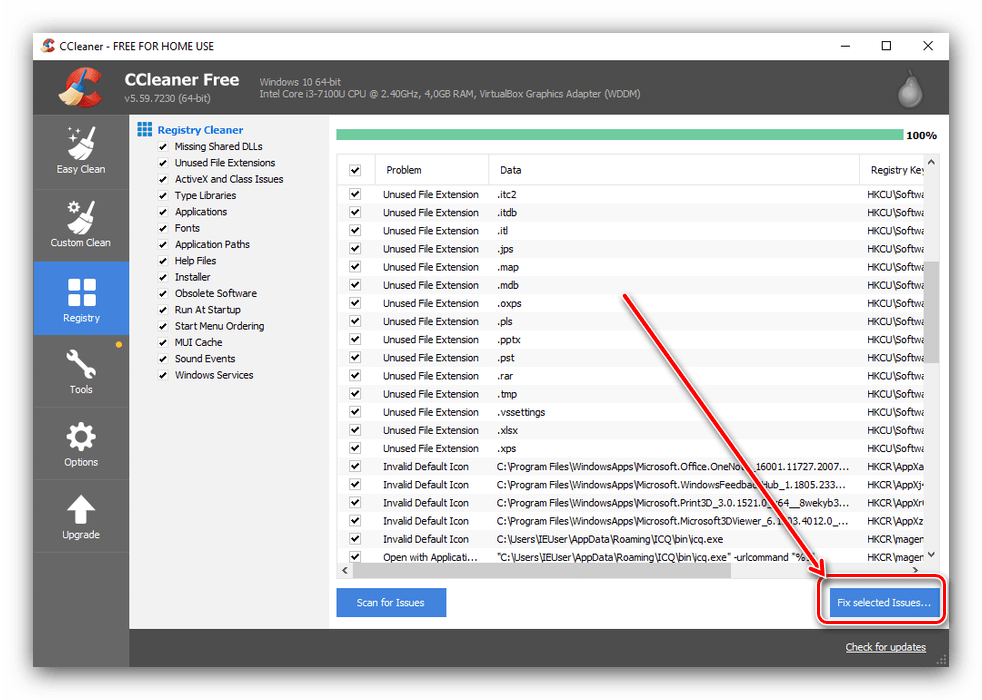Uncheck the .itc2 result row

coord(355,194)
